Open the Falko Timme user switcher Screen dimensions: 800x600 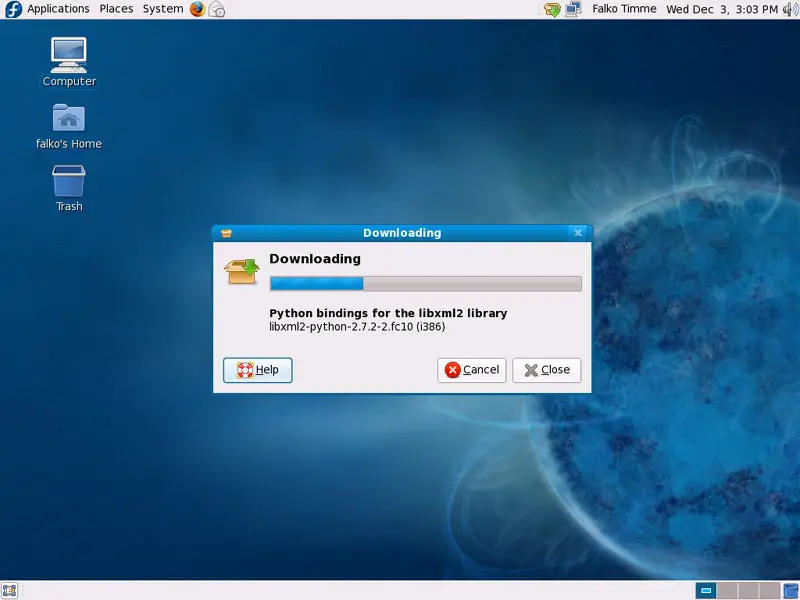(x=624, y=9)
